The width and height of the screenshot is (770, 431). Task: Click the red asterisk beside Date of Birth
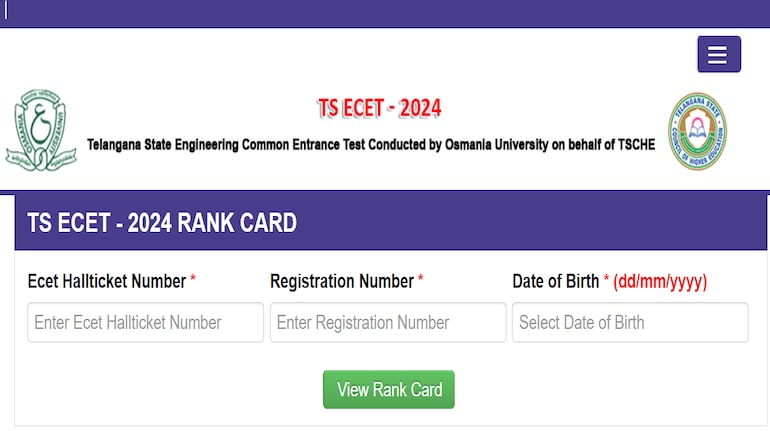[x=606, y=278]
